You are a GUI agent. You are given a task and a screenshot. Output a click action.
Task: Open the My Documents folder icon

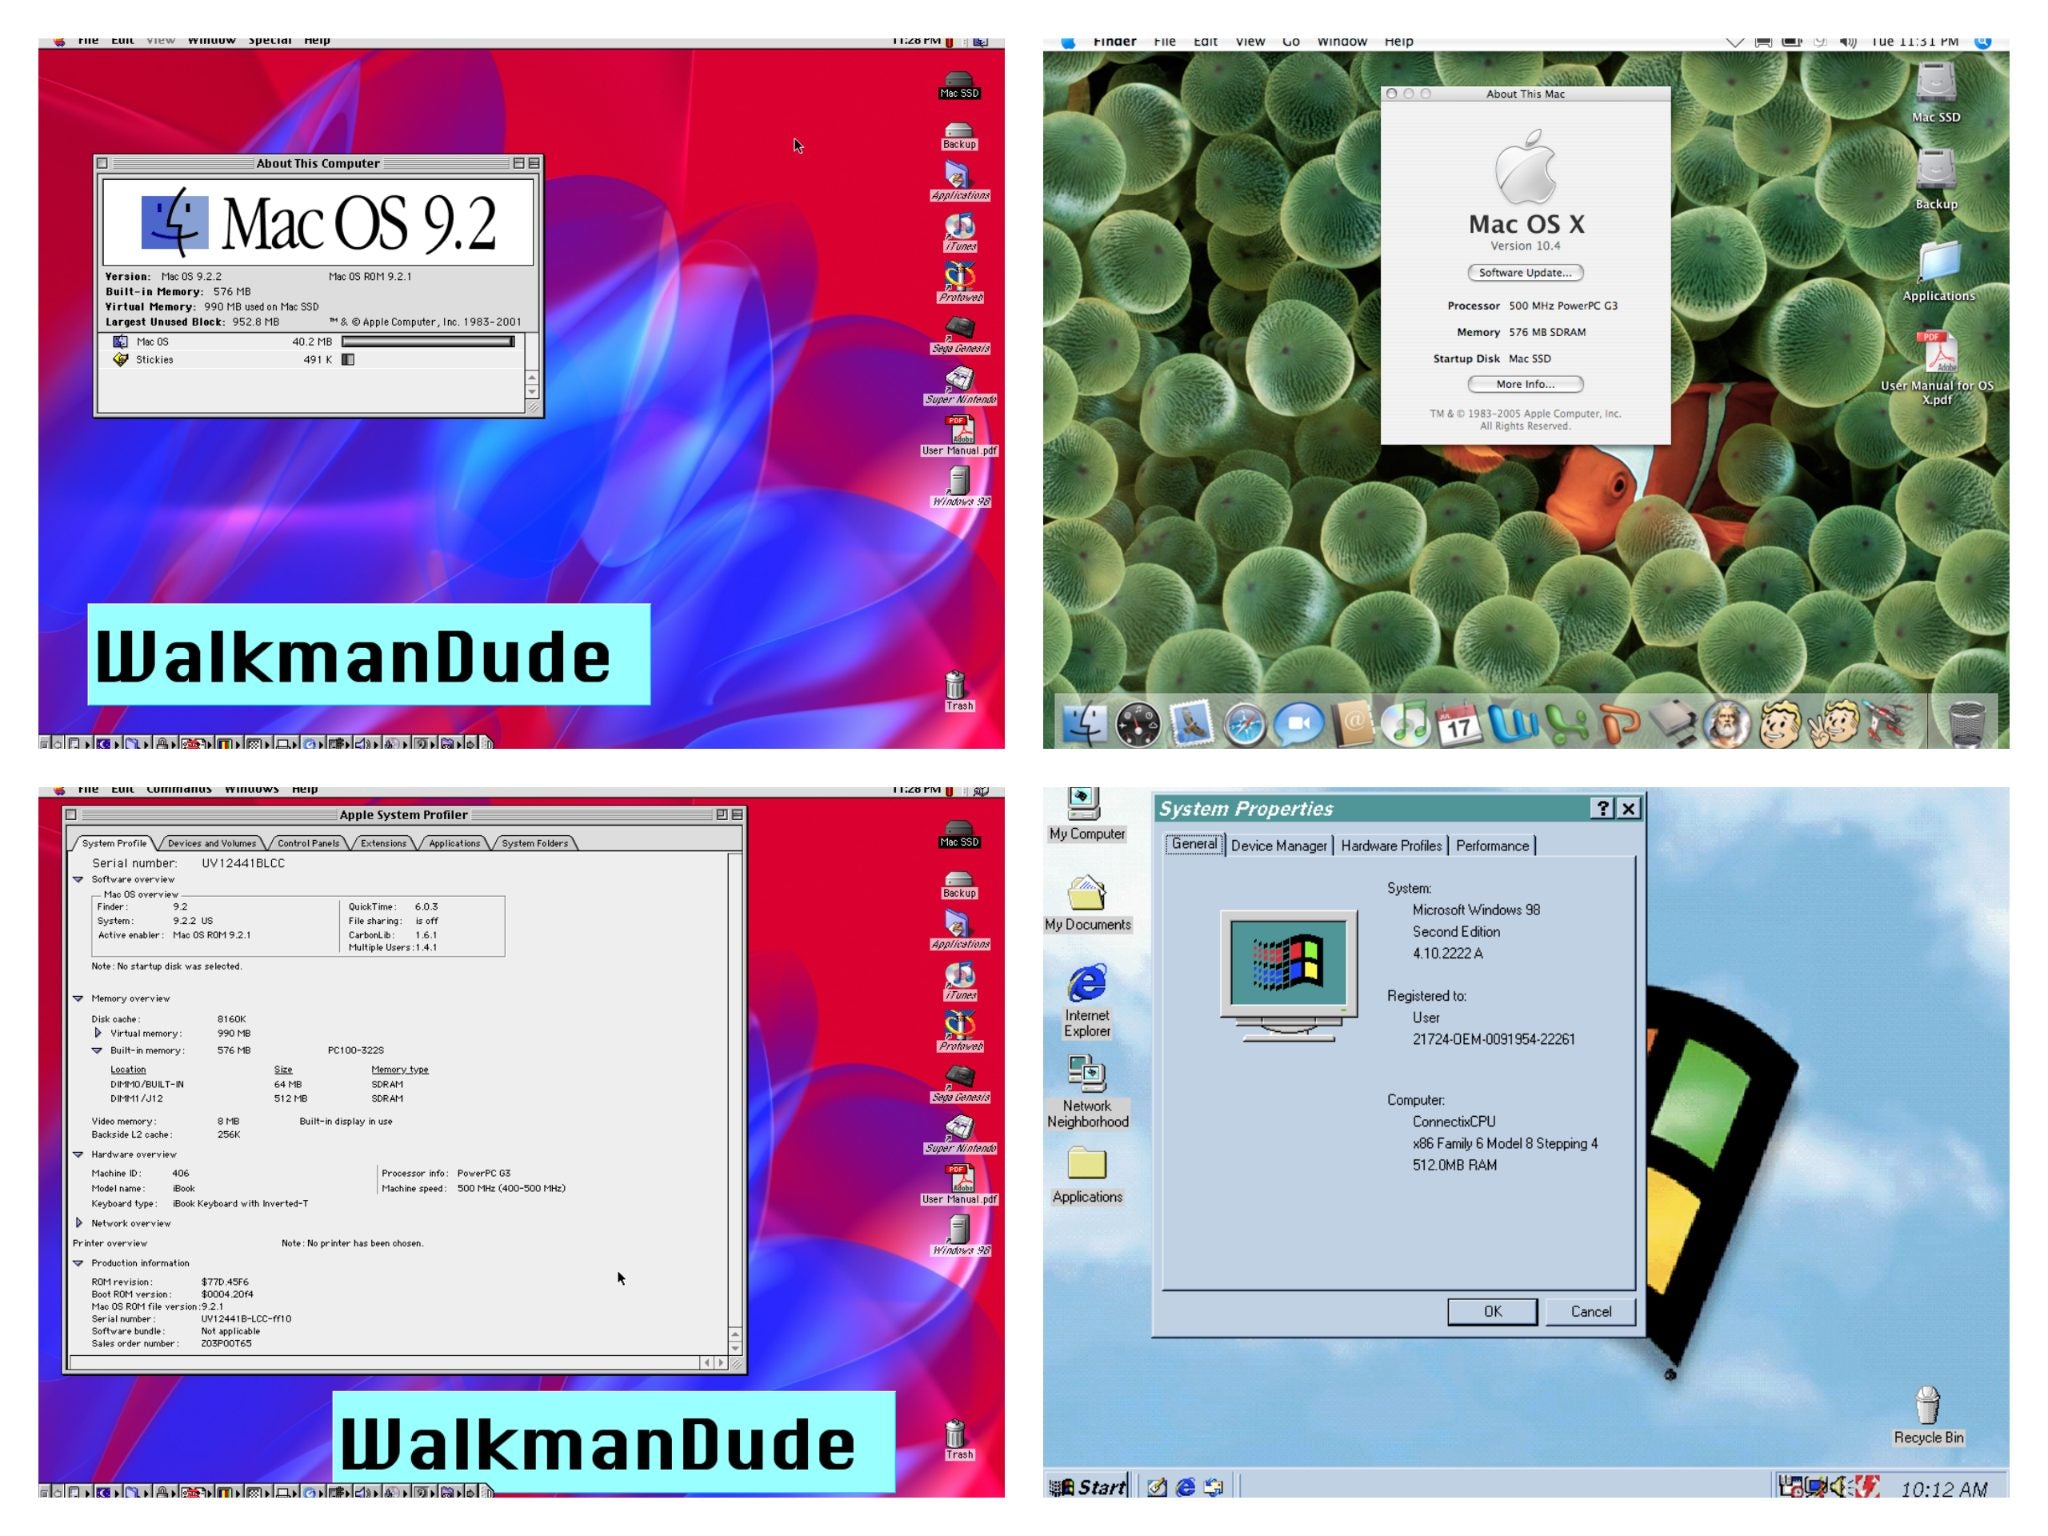tap(1087, 903)
